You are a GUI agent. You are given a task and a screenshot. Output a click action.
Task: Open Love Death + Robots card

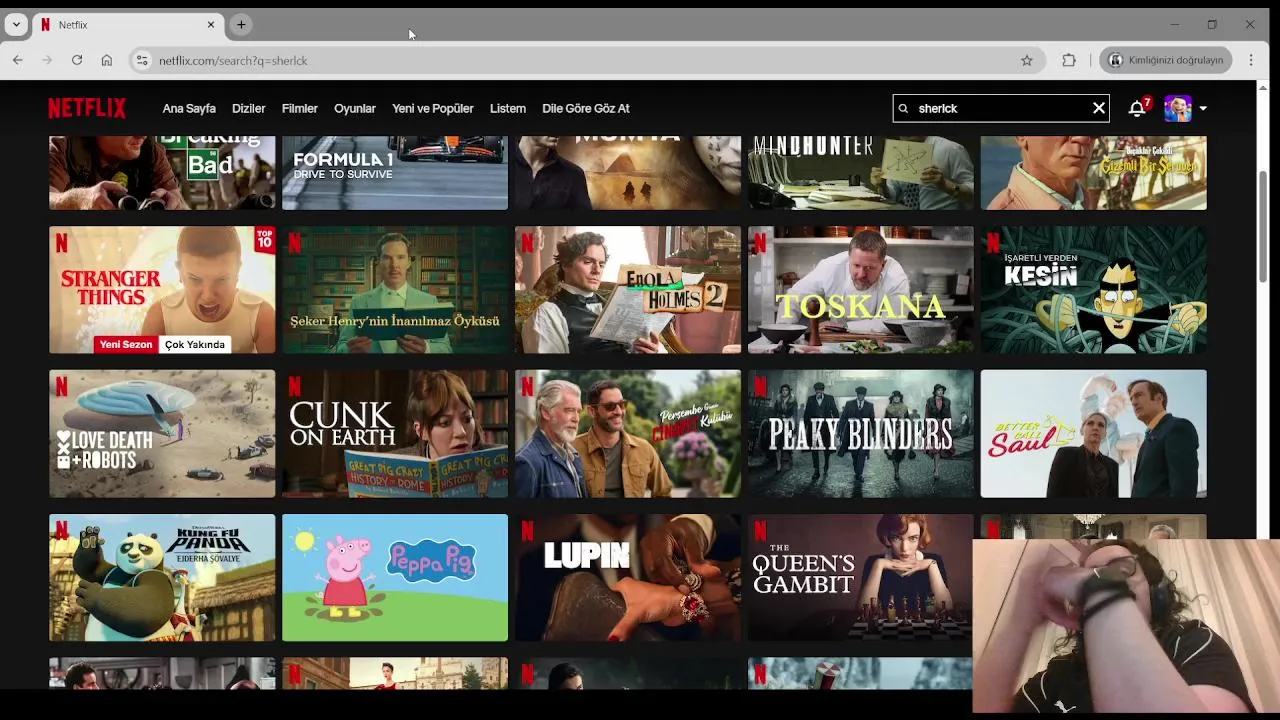[x=162, y=433]
